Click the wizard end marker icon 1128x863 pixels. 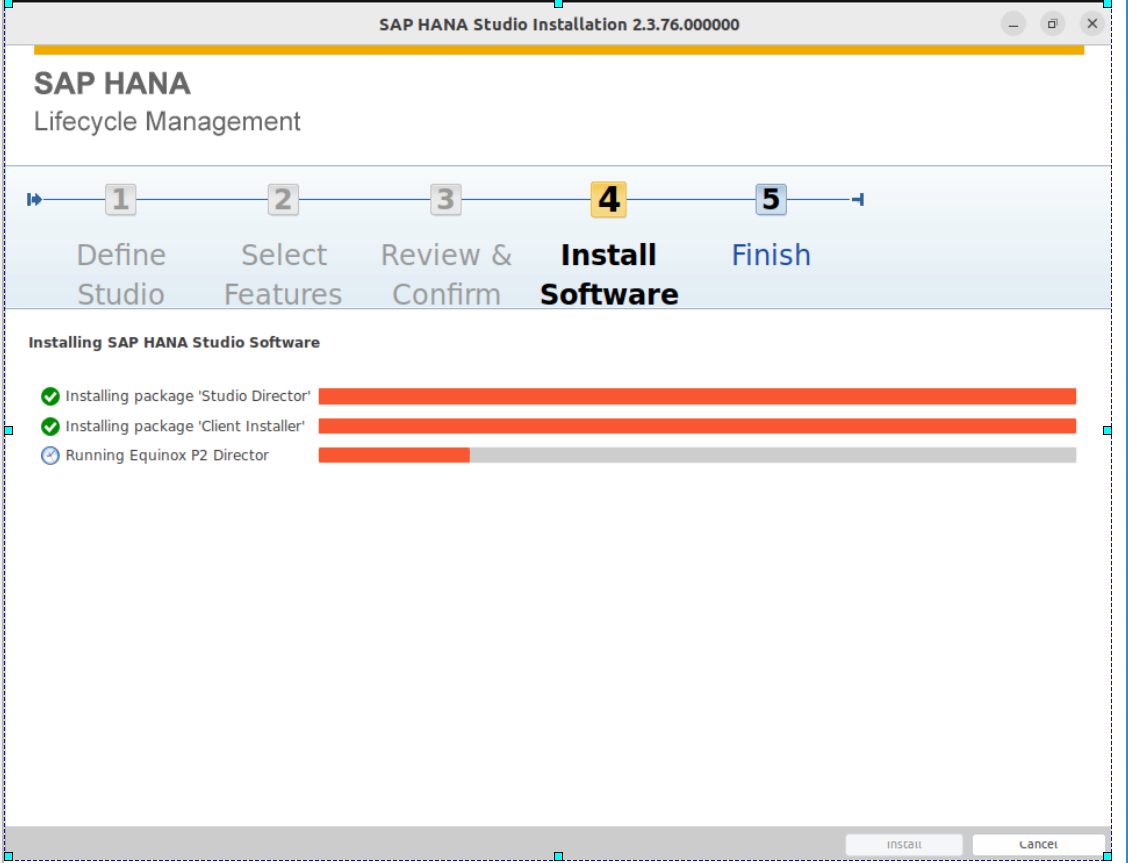click(x=858, y=199)
